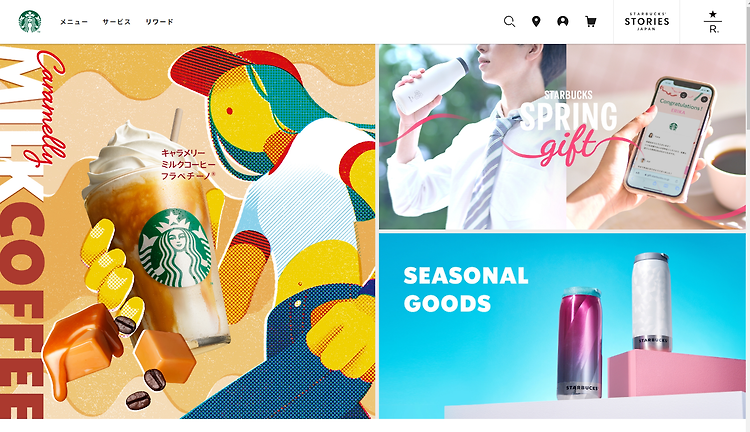Screen dimensions: 750x432
Task: Click the キャラメリー ミルクコーヒー フラペチーノ text
Action: tap(188, 165)
